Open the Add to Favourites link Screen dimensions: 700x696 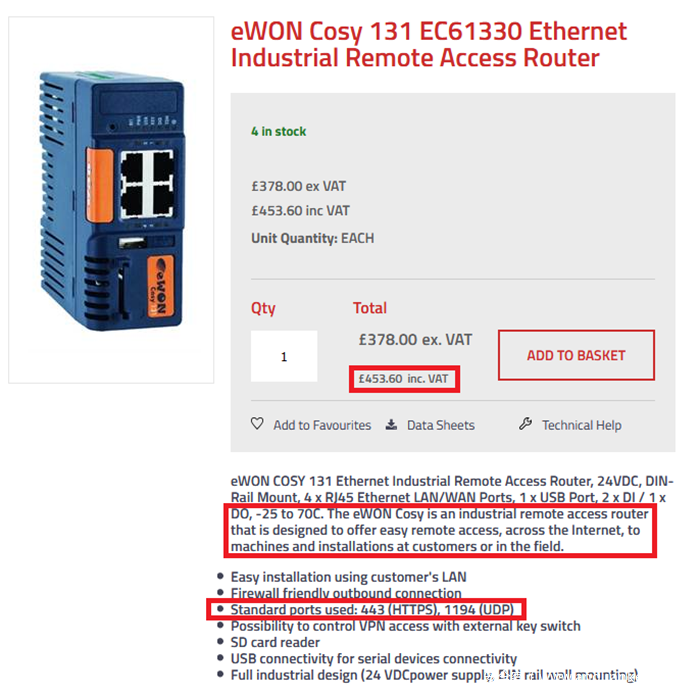pyautogui.click(x=322, y=425)
